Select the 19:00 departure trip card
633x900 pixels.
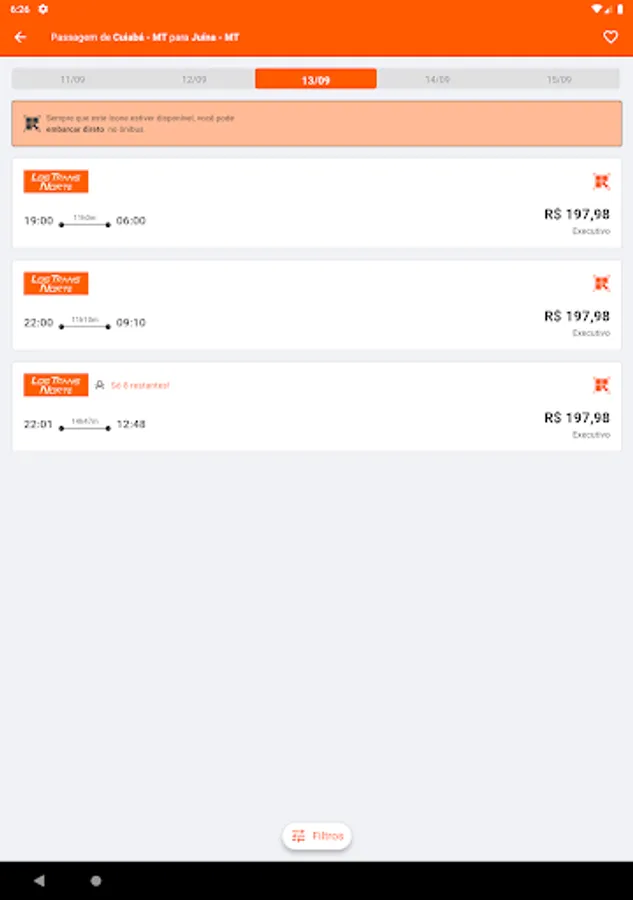(x=316, y=204)
